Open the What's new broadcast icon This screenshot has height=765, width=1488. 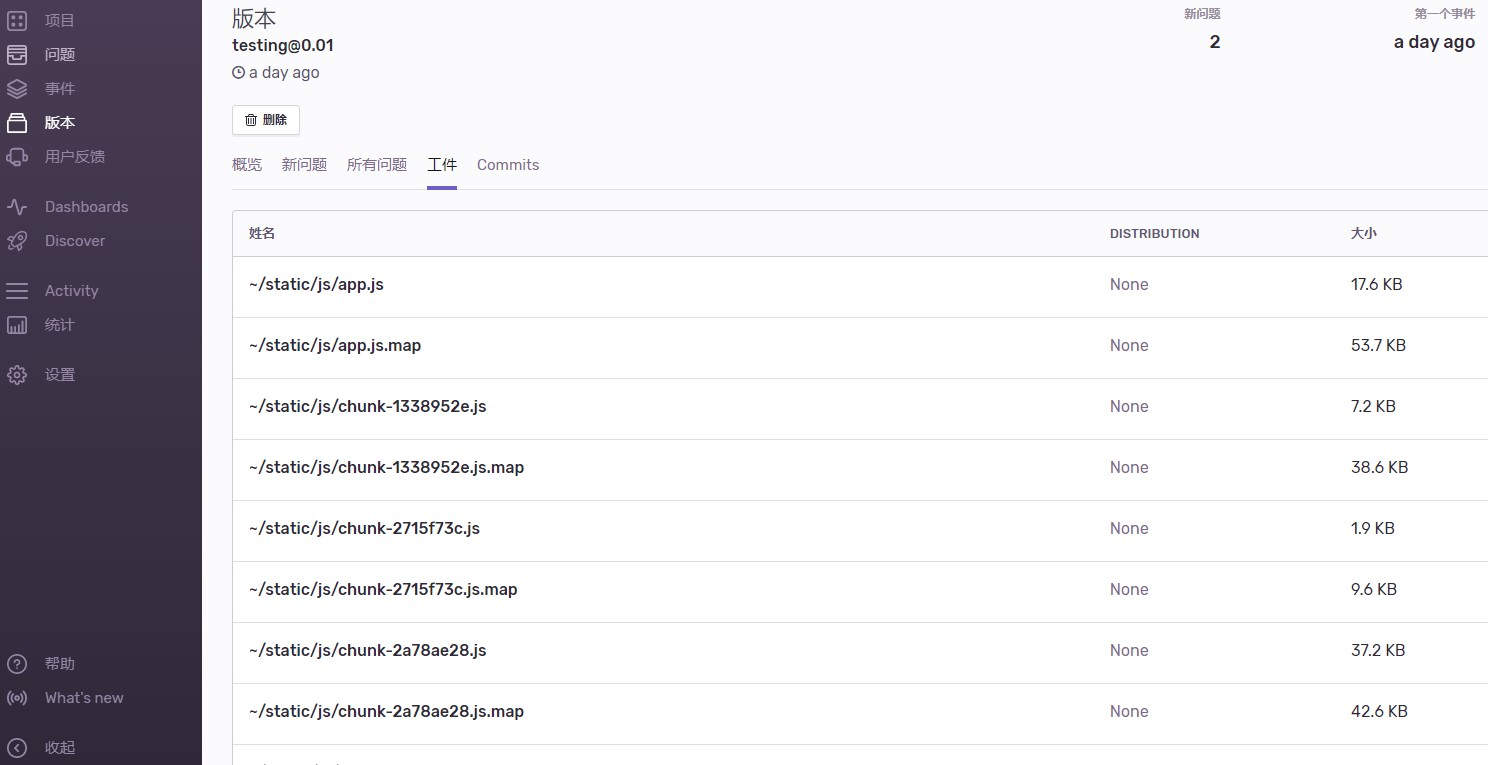coord(17,698)
